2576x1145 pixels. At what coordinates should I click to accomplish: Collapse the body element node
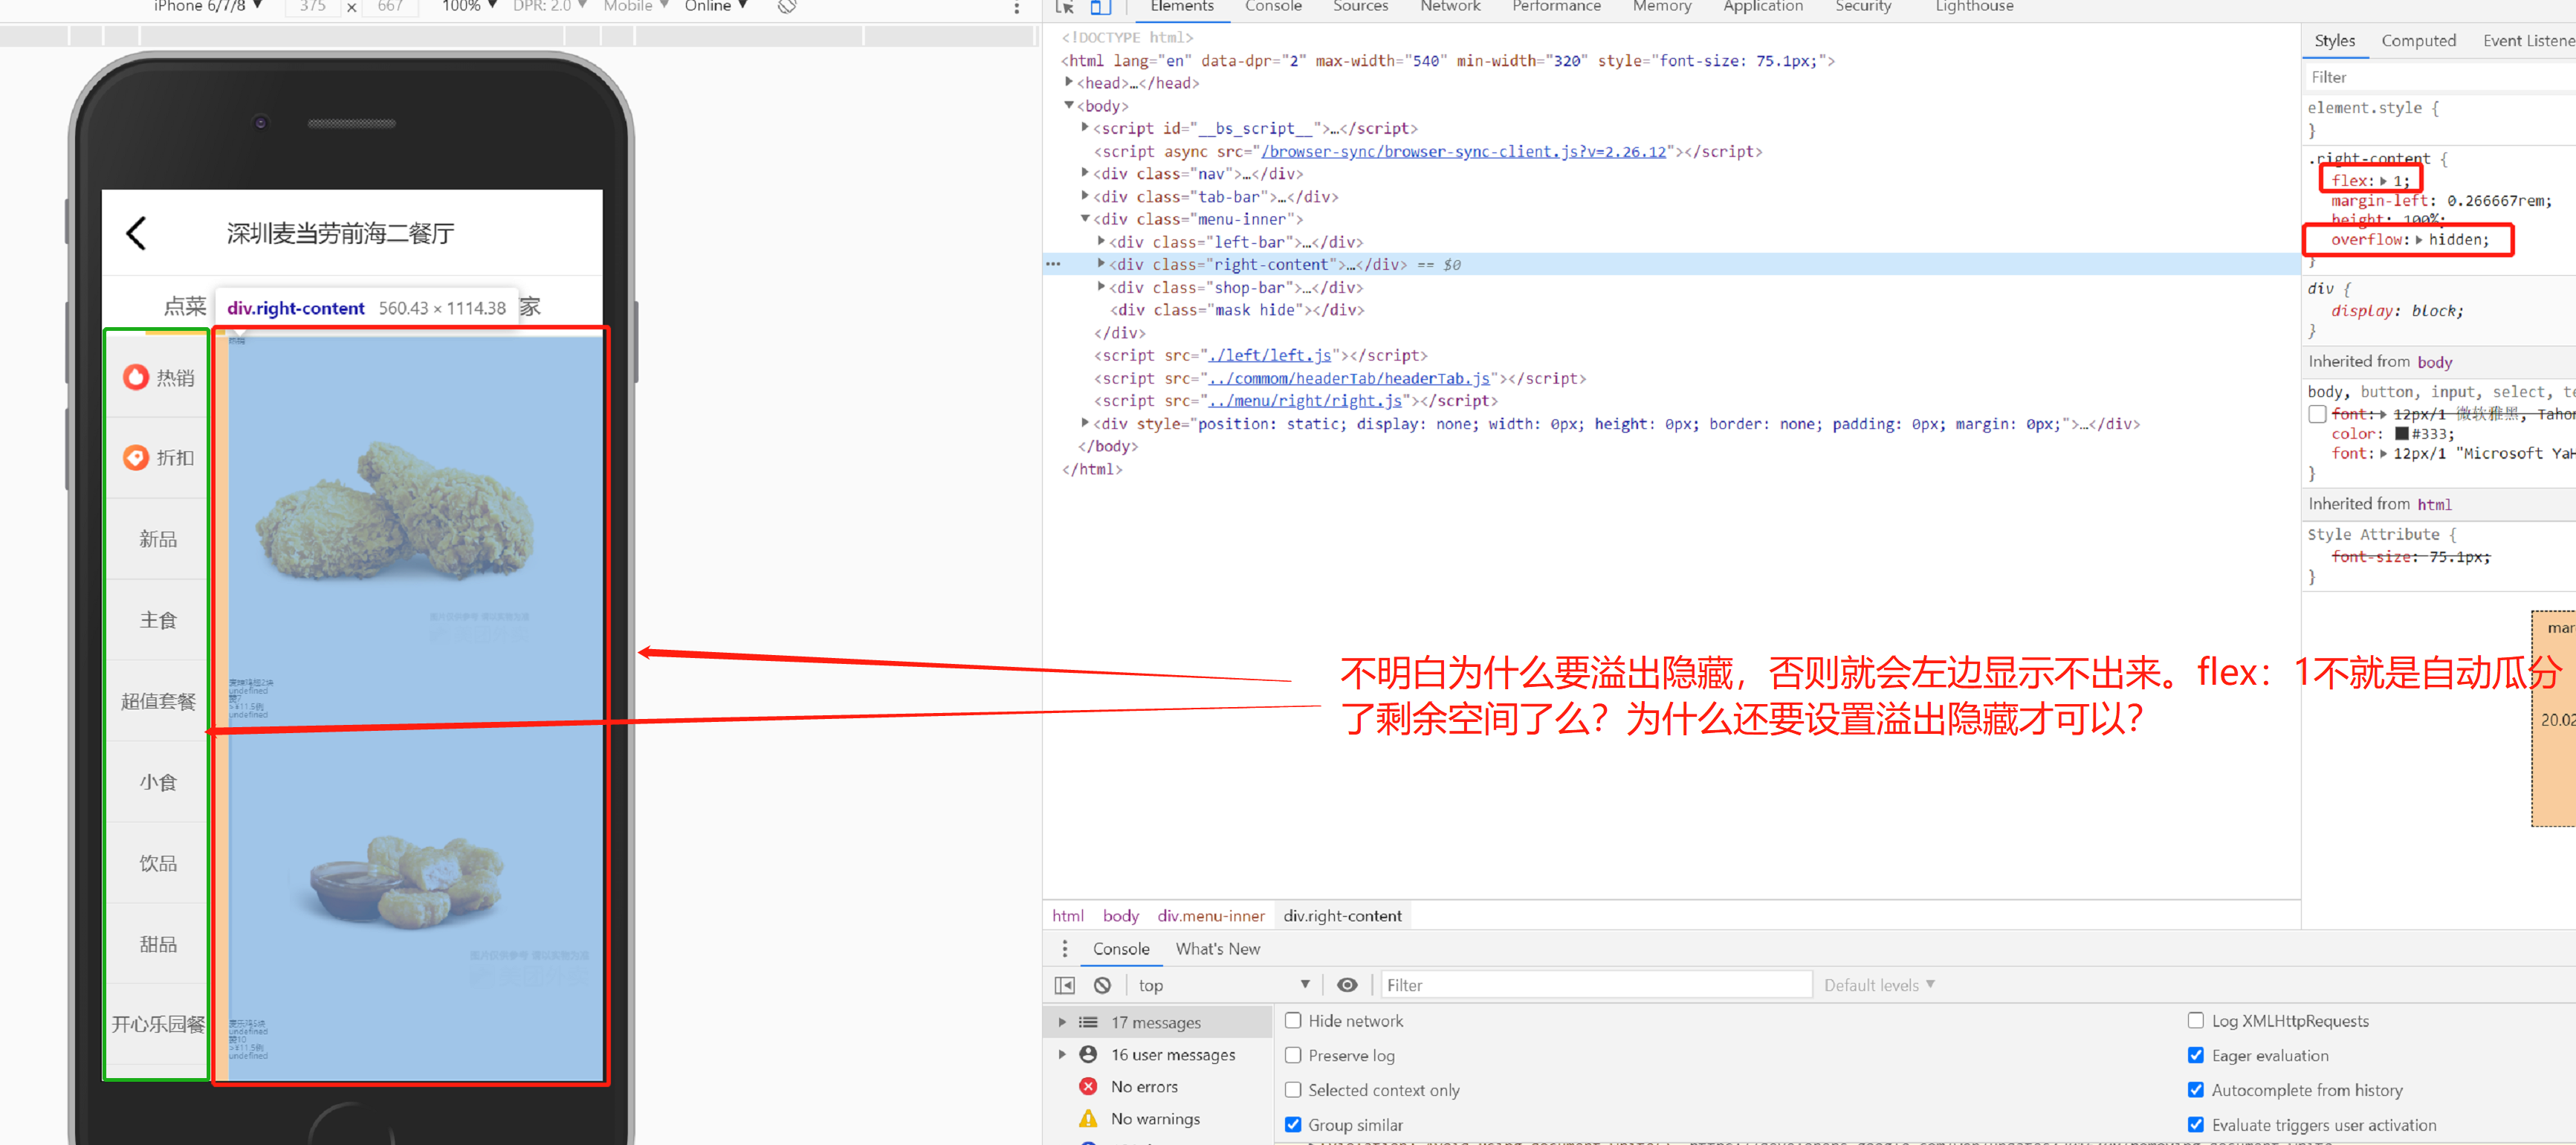[1069, 105]
